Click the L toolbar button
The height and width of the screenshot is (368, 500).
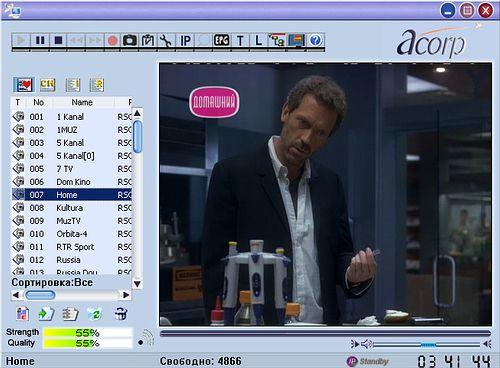258,41
